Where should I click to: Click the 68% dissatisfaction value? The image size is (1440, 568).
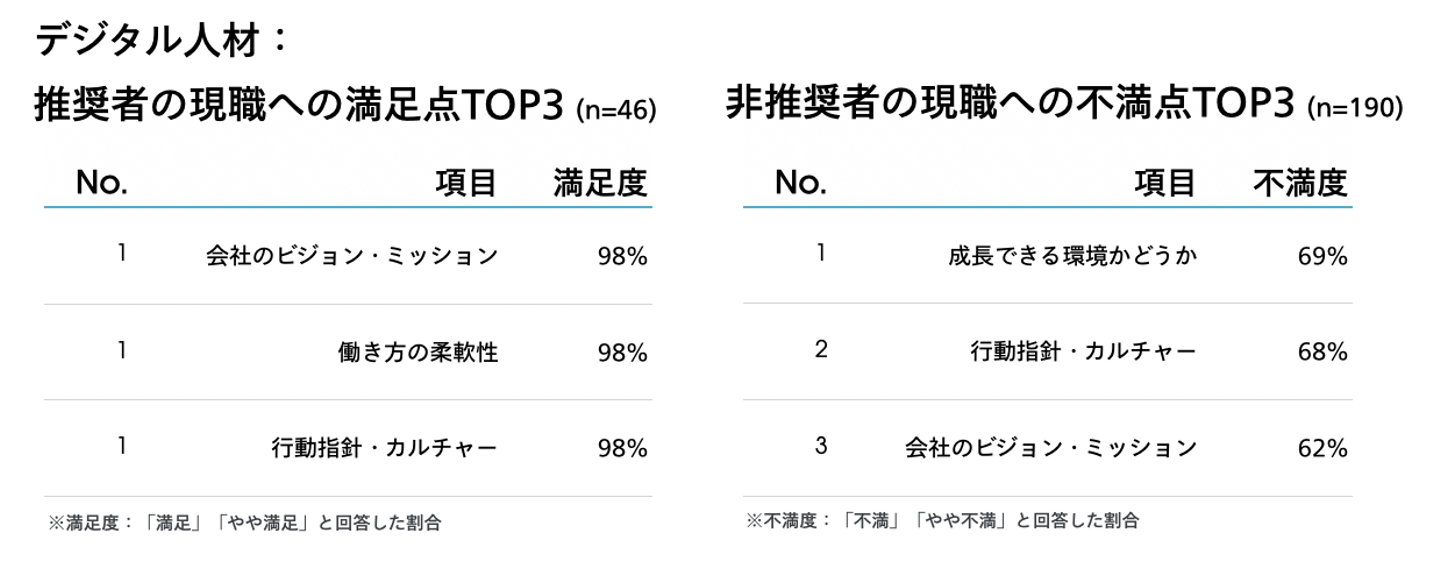(1322, 353)
